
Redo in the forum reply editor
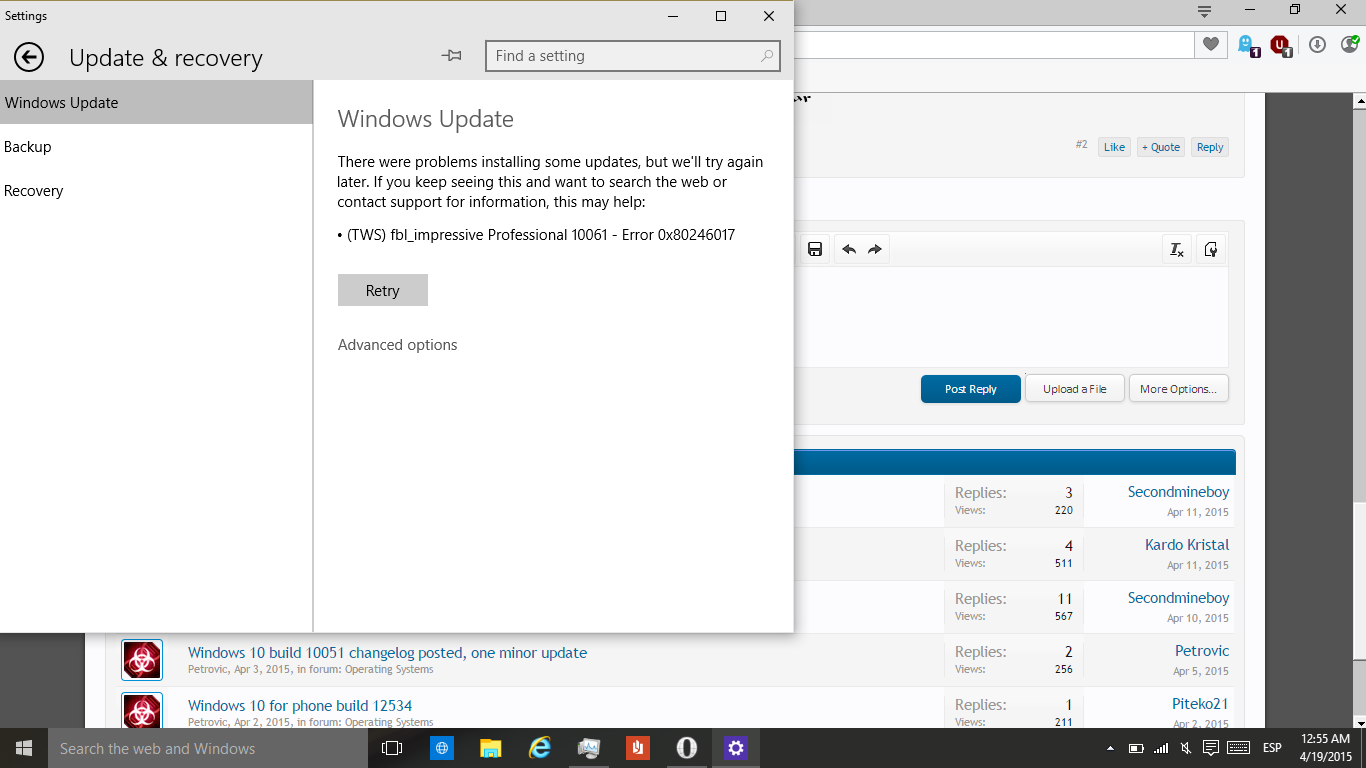coord(875,249)
